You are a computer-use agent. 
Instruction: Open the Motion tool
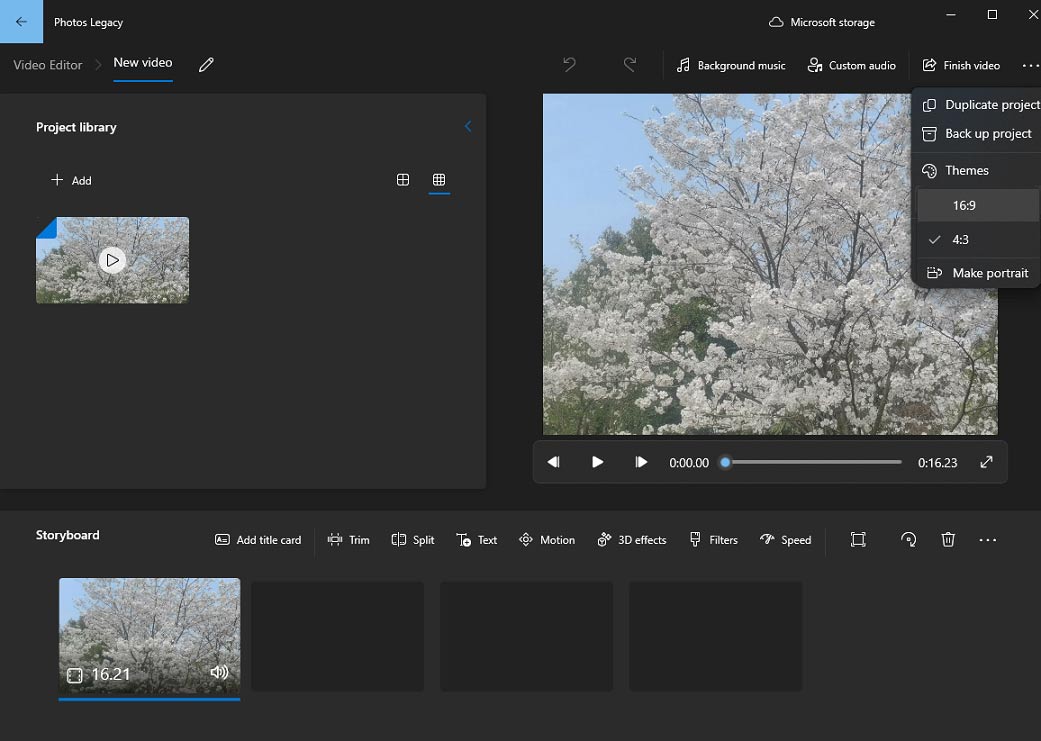pyautogui.click(x=546, y=540)
